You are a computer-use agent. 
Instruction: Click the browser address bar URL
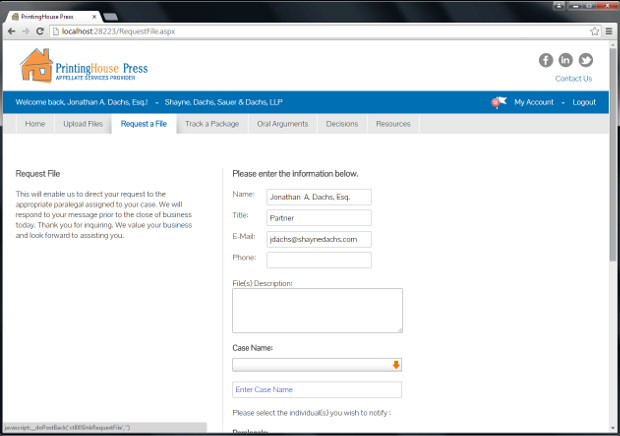point(119,31)
